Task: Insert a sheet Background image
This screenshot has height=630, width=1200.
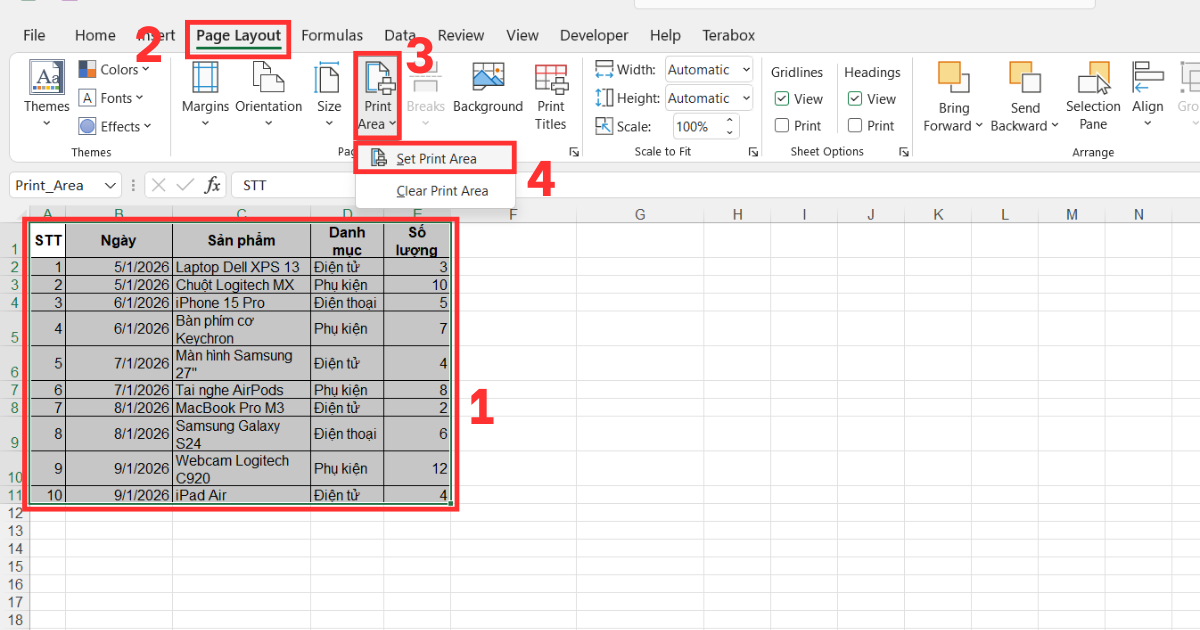Action: 488,90
